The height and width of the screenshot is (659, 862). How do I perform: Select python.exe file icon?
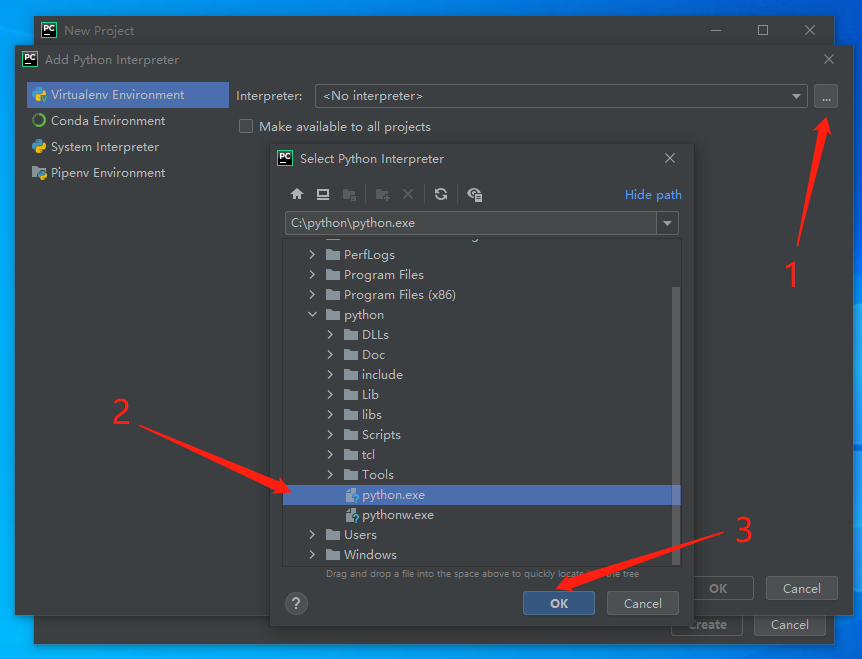point(352,495)
